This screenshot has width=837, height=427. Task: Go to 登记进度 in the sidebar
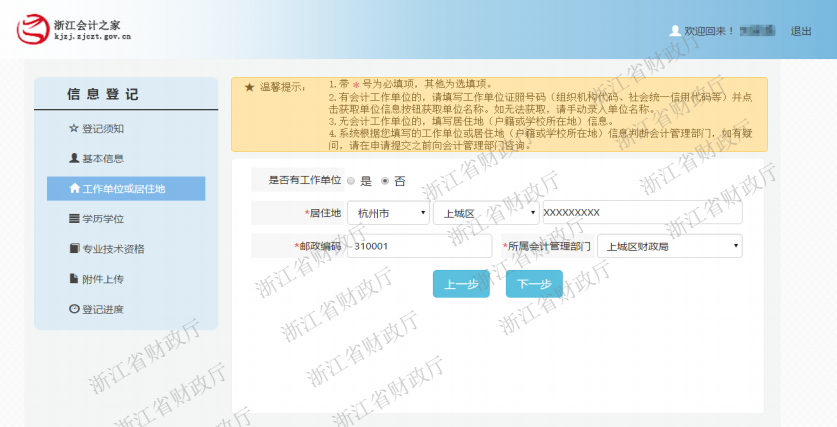point(103,309)
